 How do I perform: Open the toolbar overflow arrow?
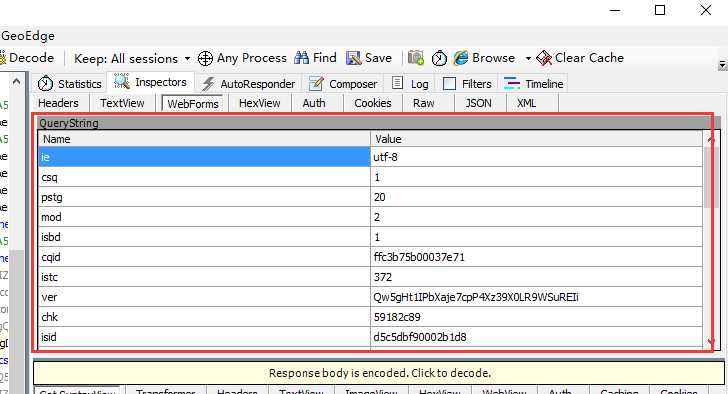tap(722, 65)
